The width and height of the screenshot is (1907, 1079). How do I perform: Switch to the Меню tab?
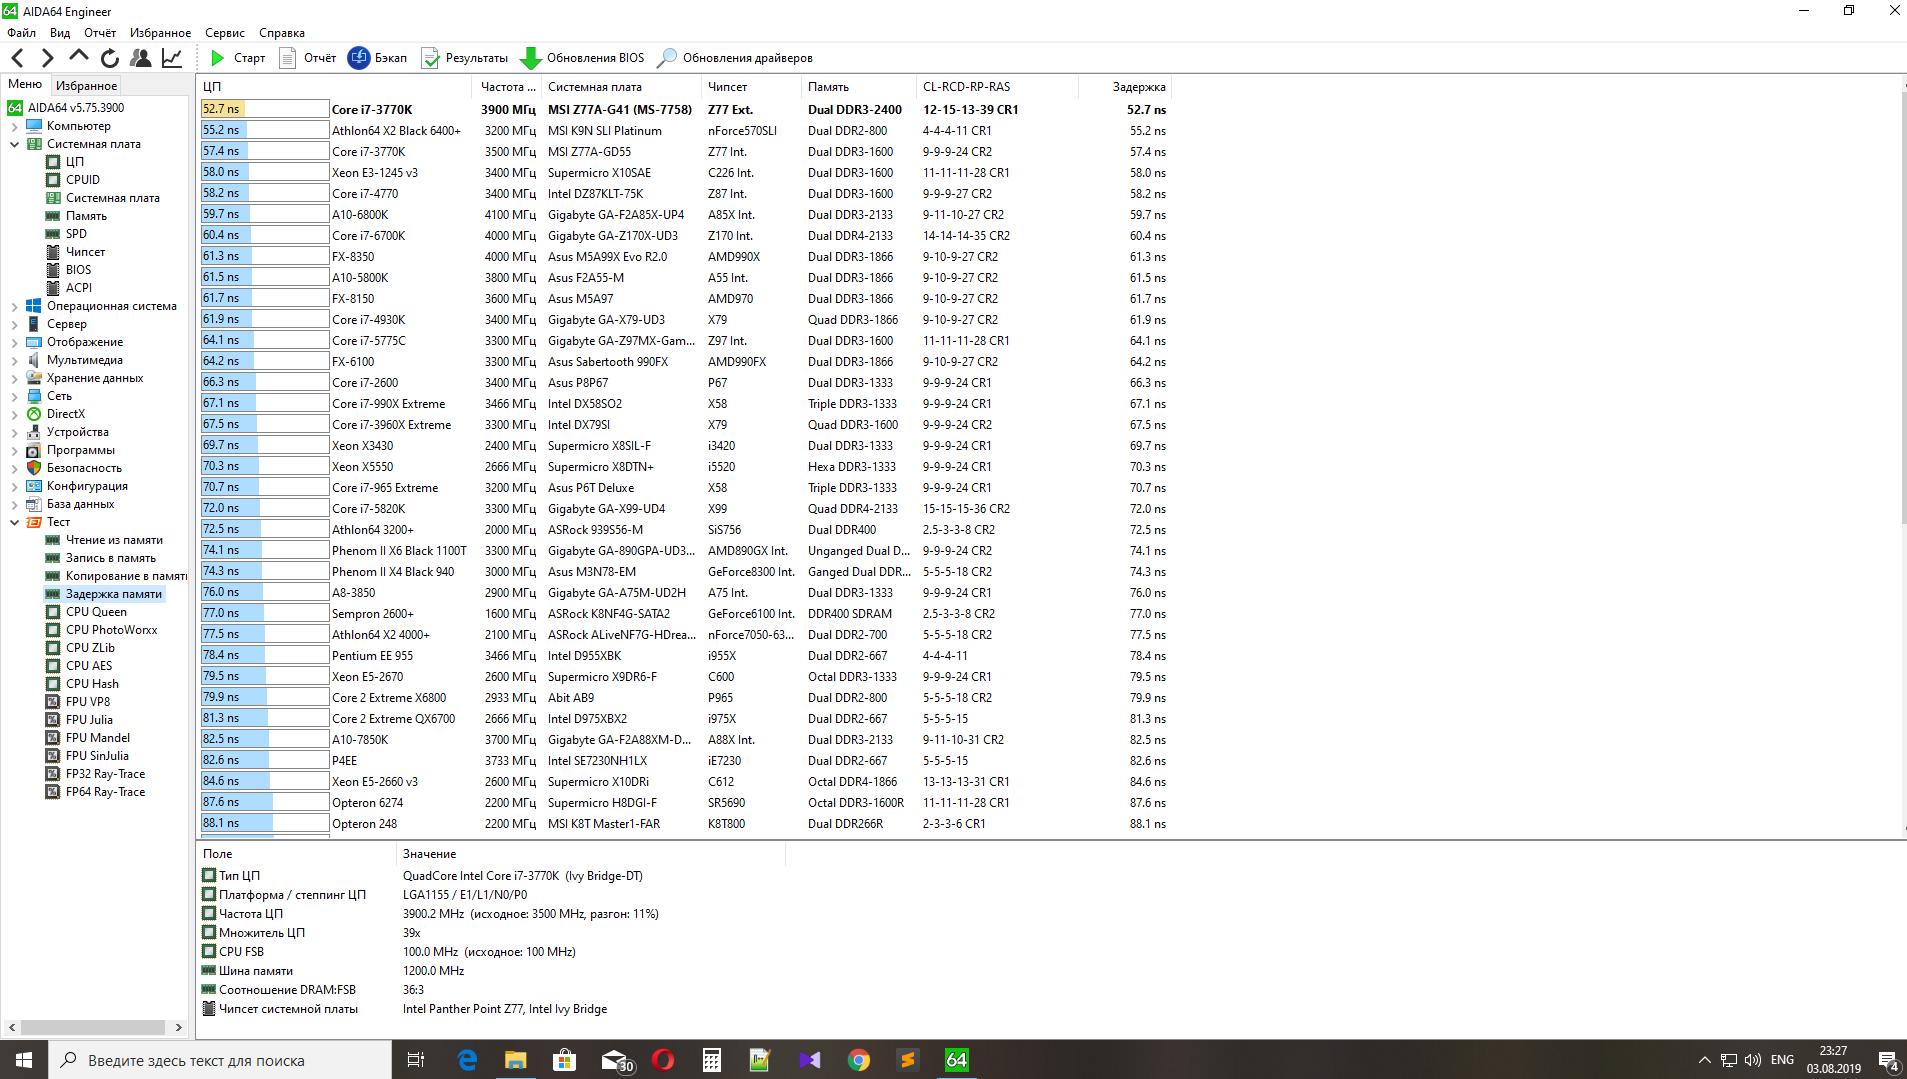point(25,85)
